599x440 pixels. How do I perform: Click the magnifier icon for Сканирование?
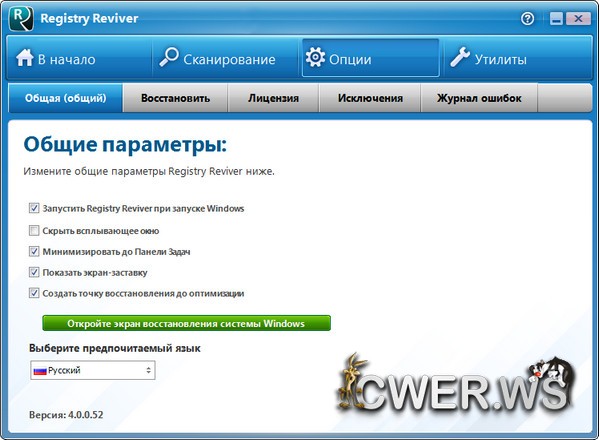(169, 57)
